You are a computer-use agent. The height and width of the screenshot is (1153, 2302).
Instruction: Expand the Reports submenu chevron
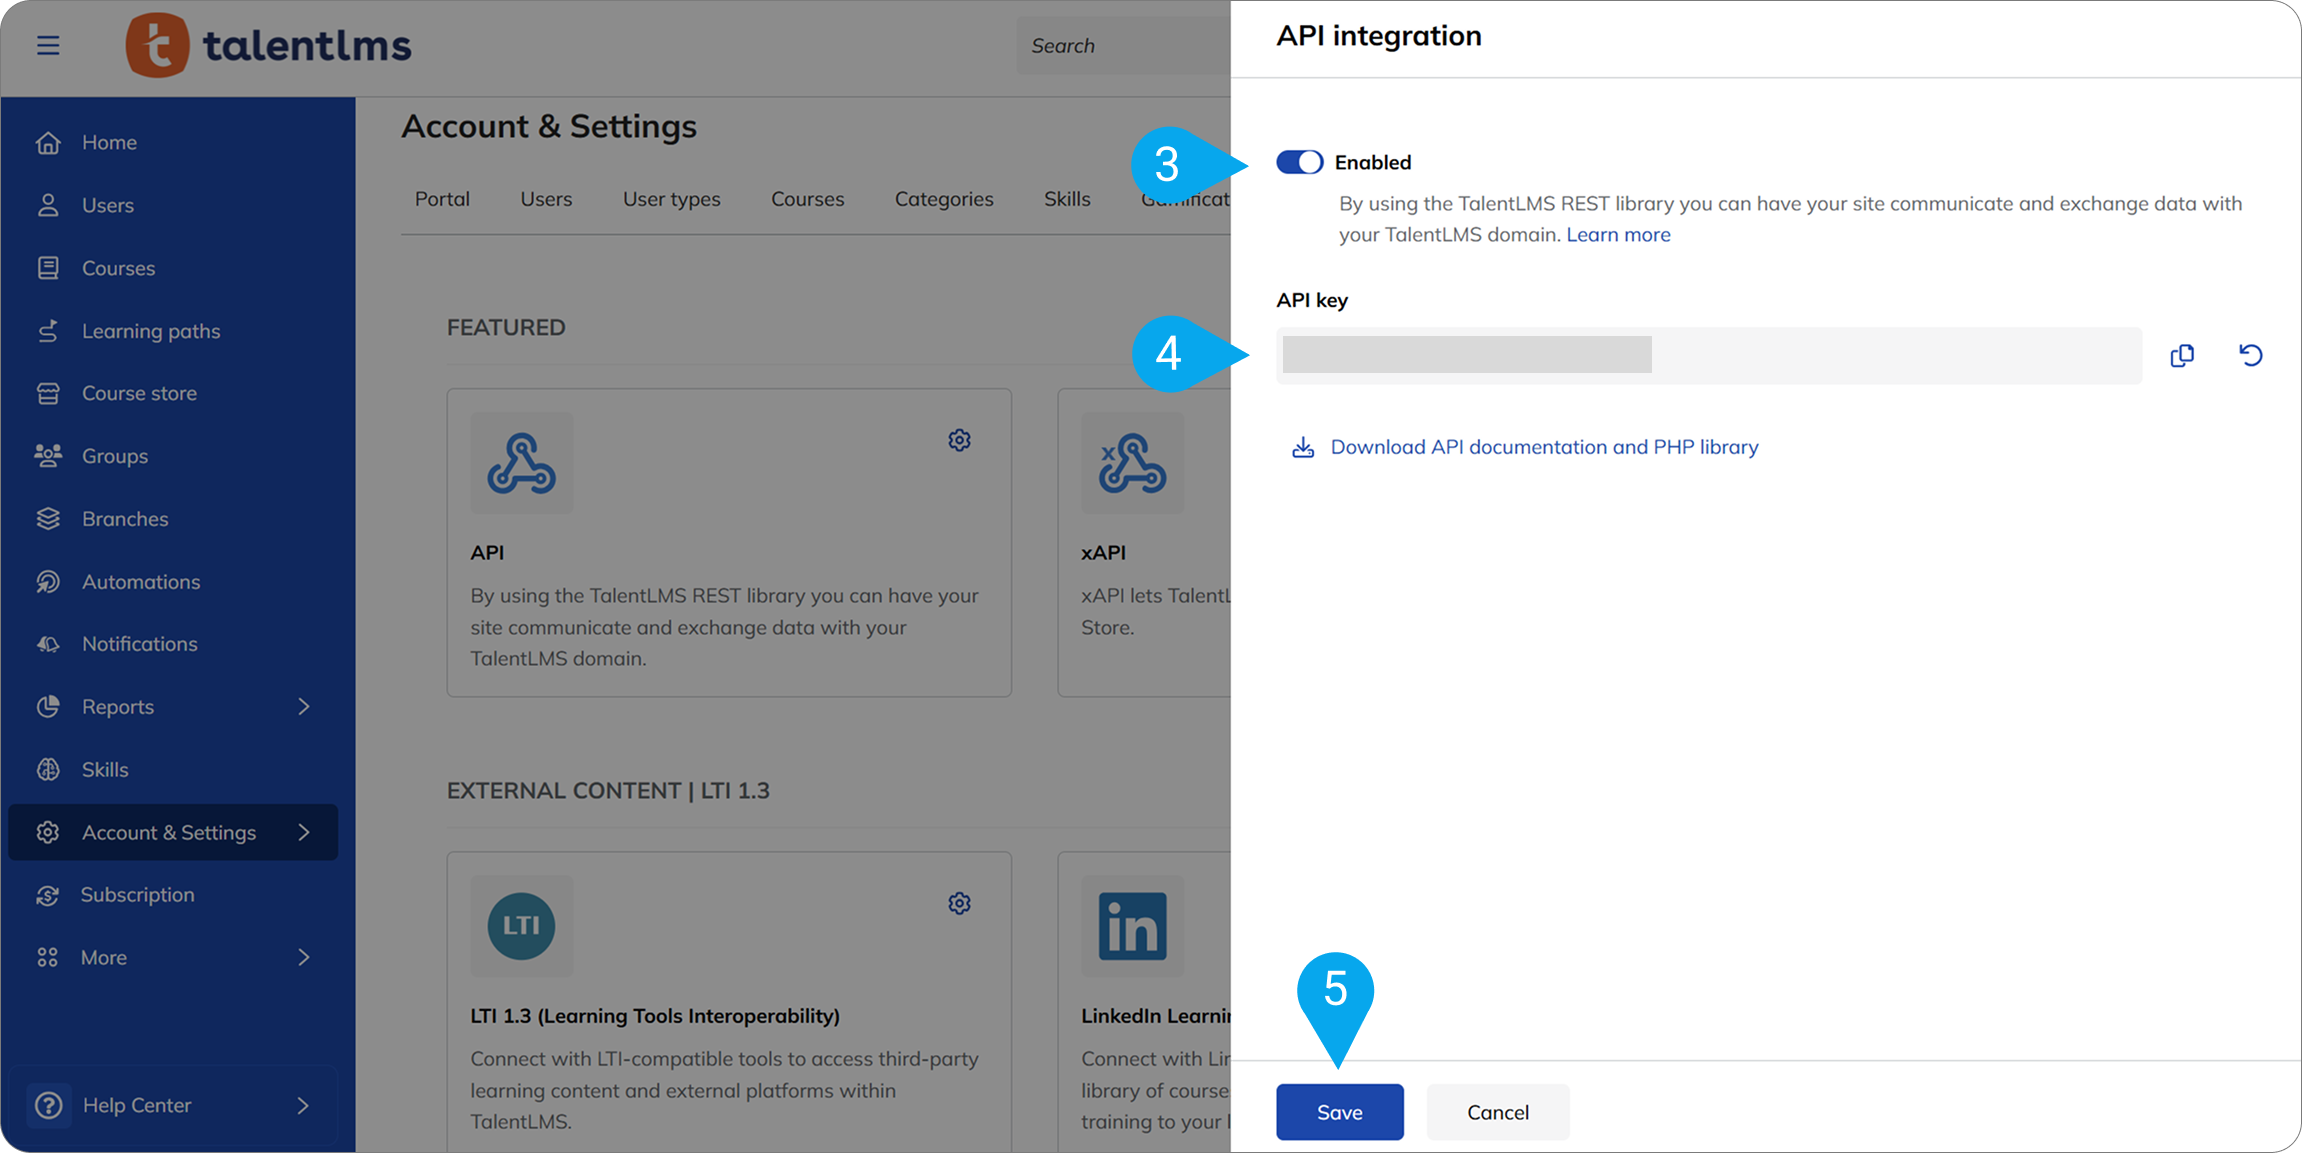304,707
